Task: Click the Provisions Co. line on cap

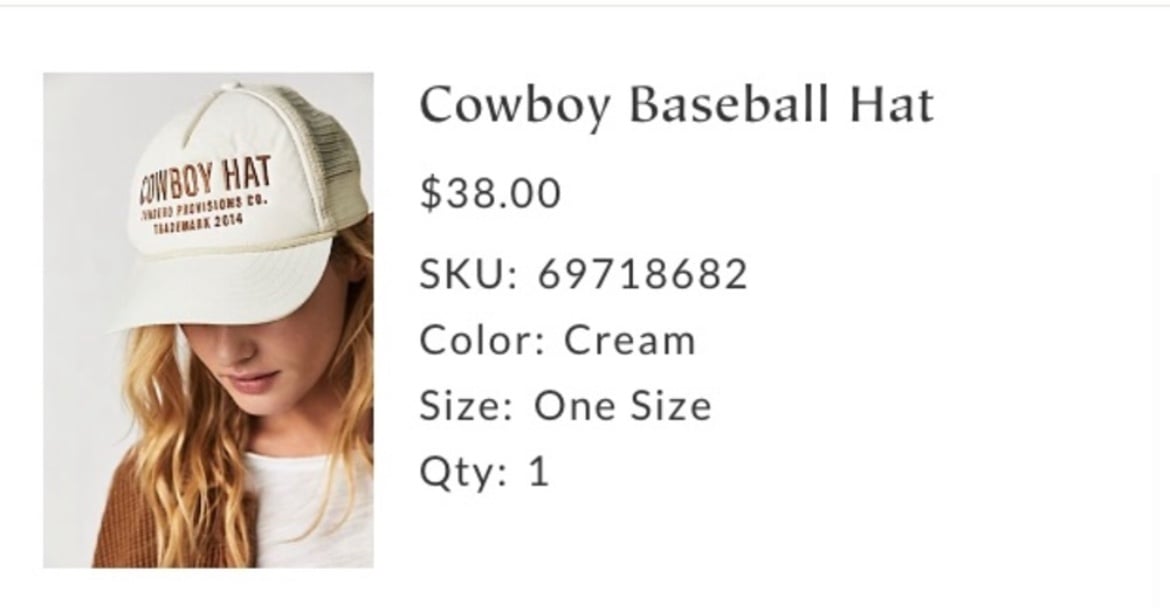Action: click(x=203, y=208)
